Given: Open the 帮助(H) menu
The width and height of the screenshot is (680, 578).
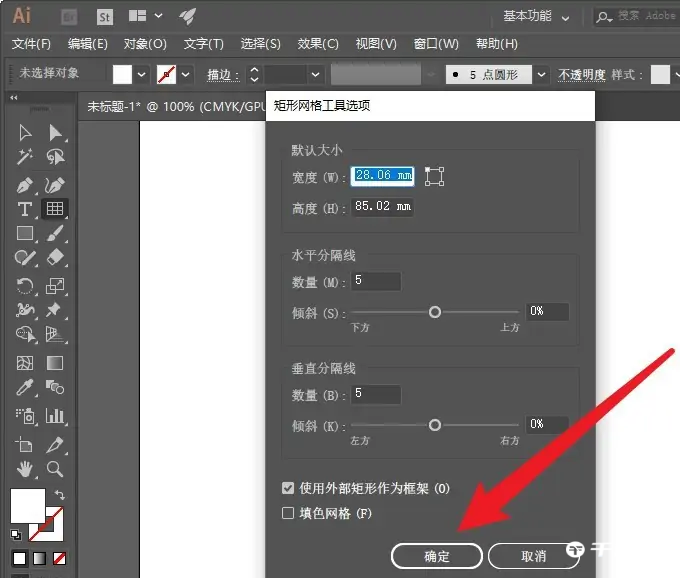Looking at the screenshot, I should click(x=497, y=44).
